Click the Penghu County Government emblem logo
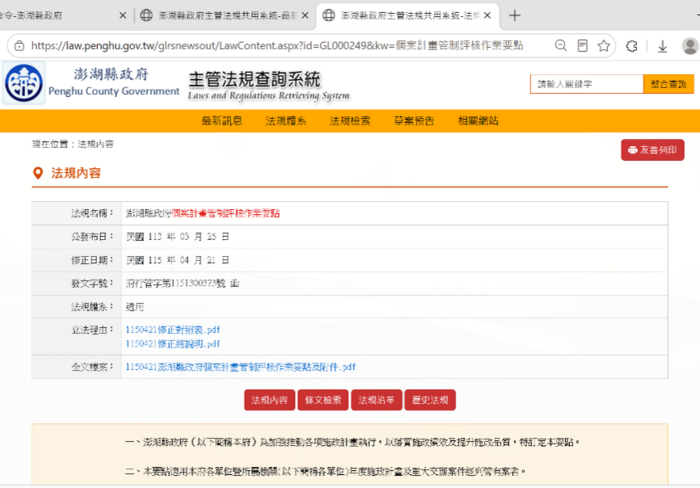The height and width of the screenshot is (488, 700). tap(24, 83)
